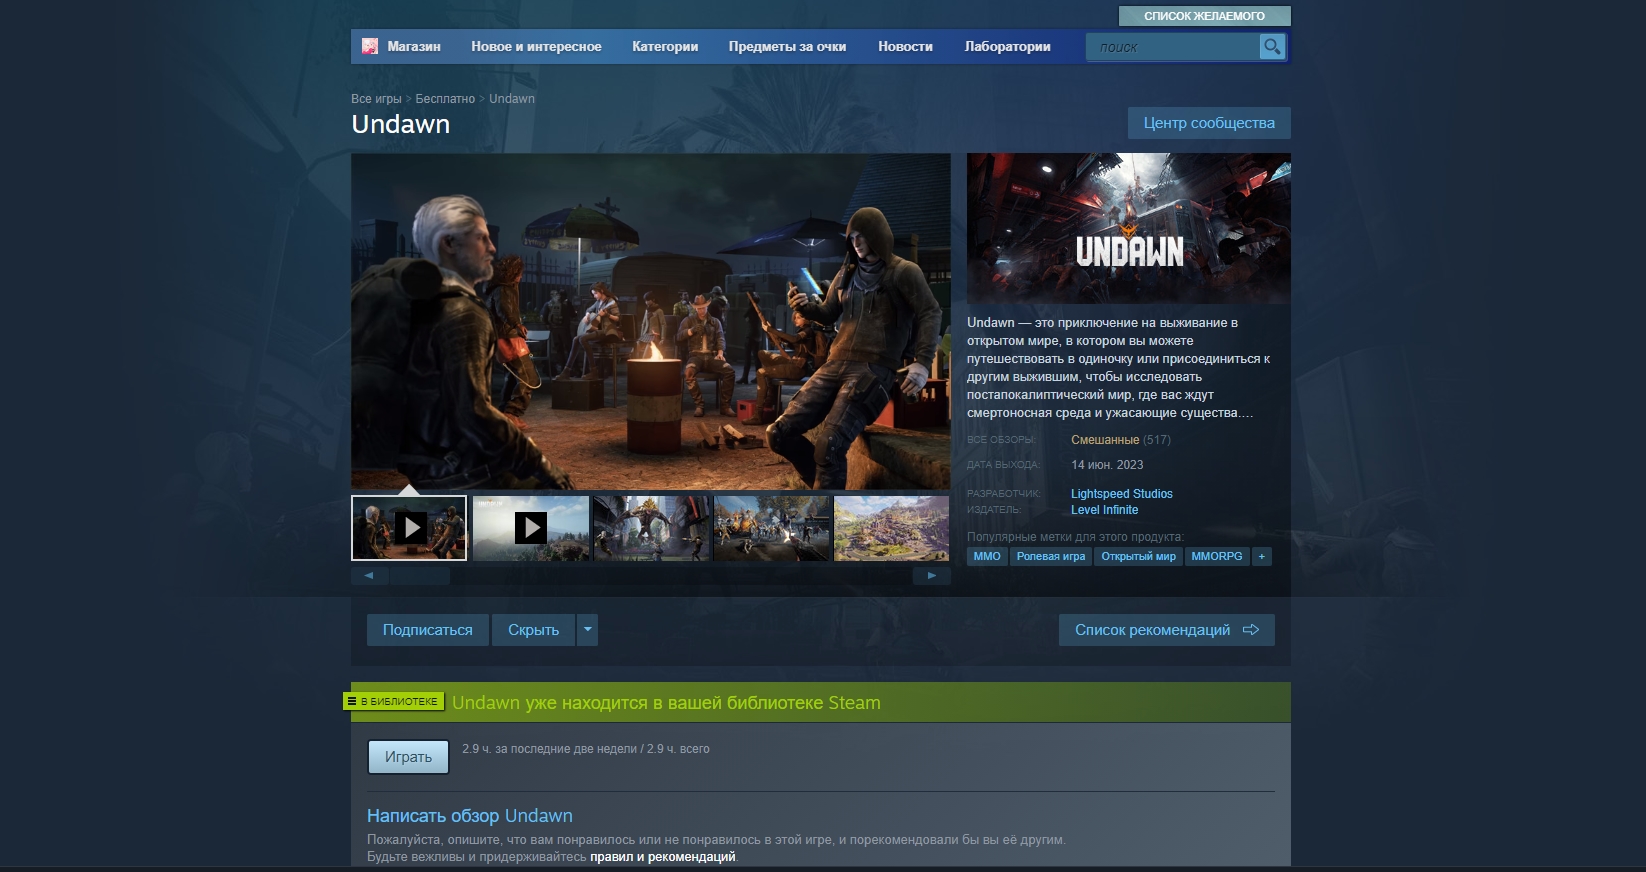Click the Смешанные reviews summary link

click(1105, 440)
